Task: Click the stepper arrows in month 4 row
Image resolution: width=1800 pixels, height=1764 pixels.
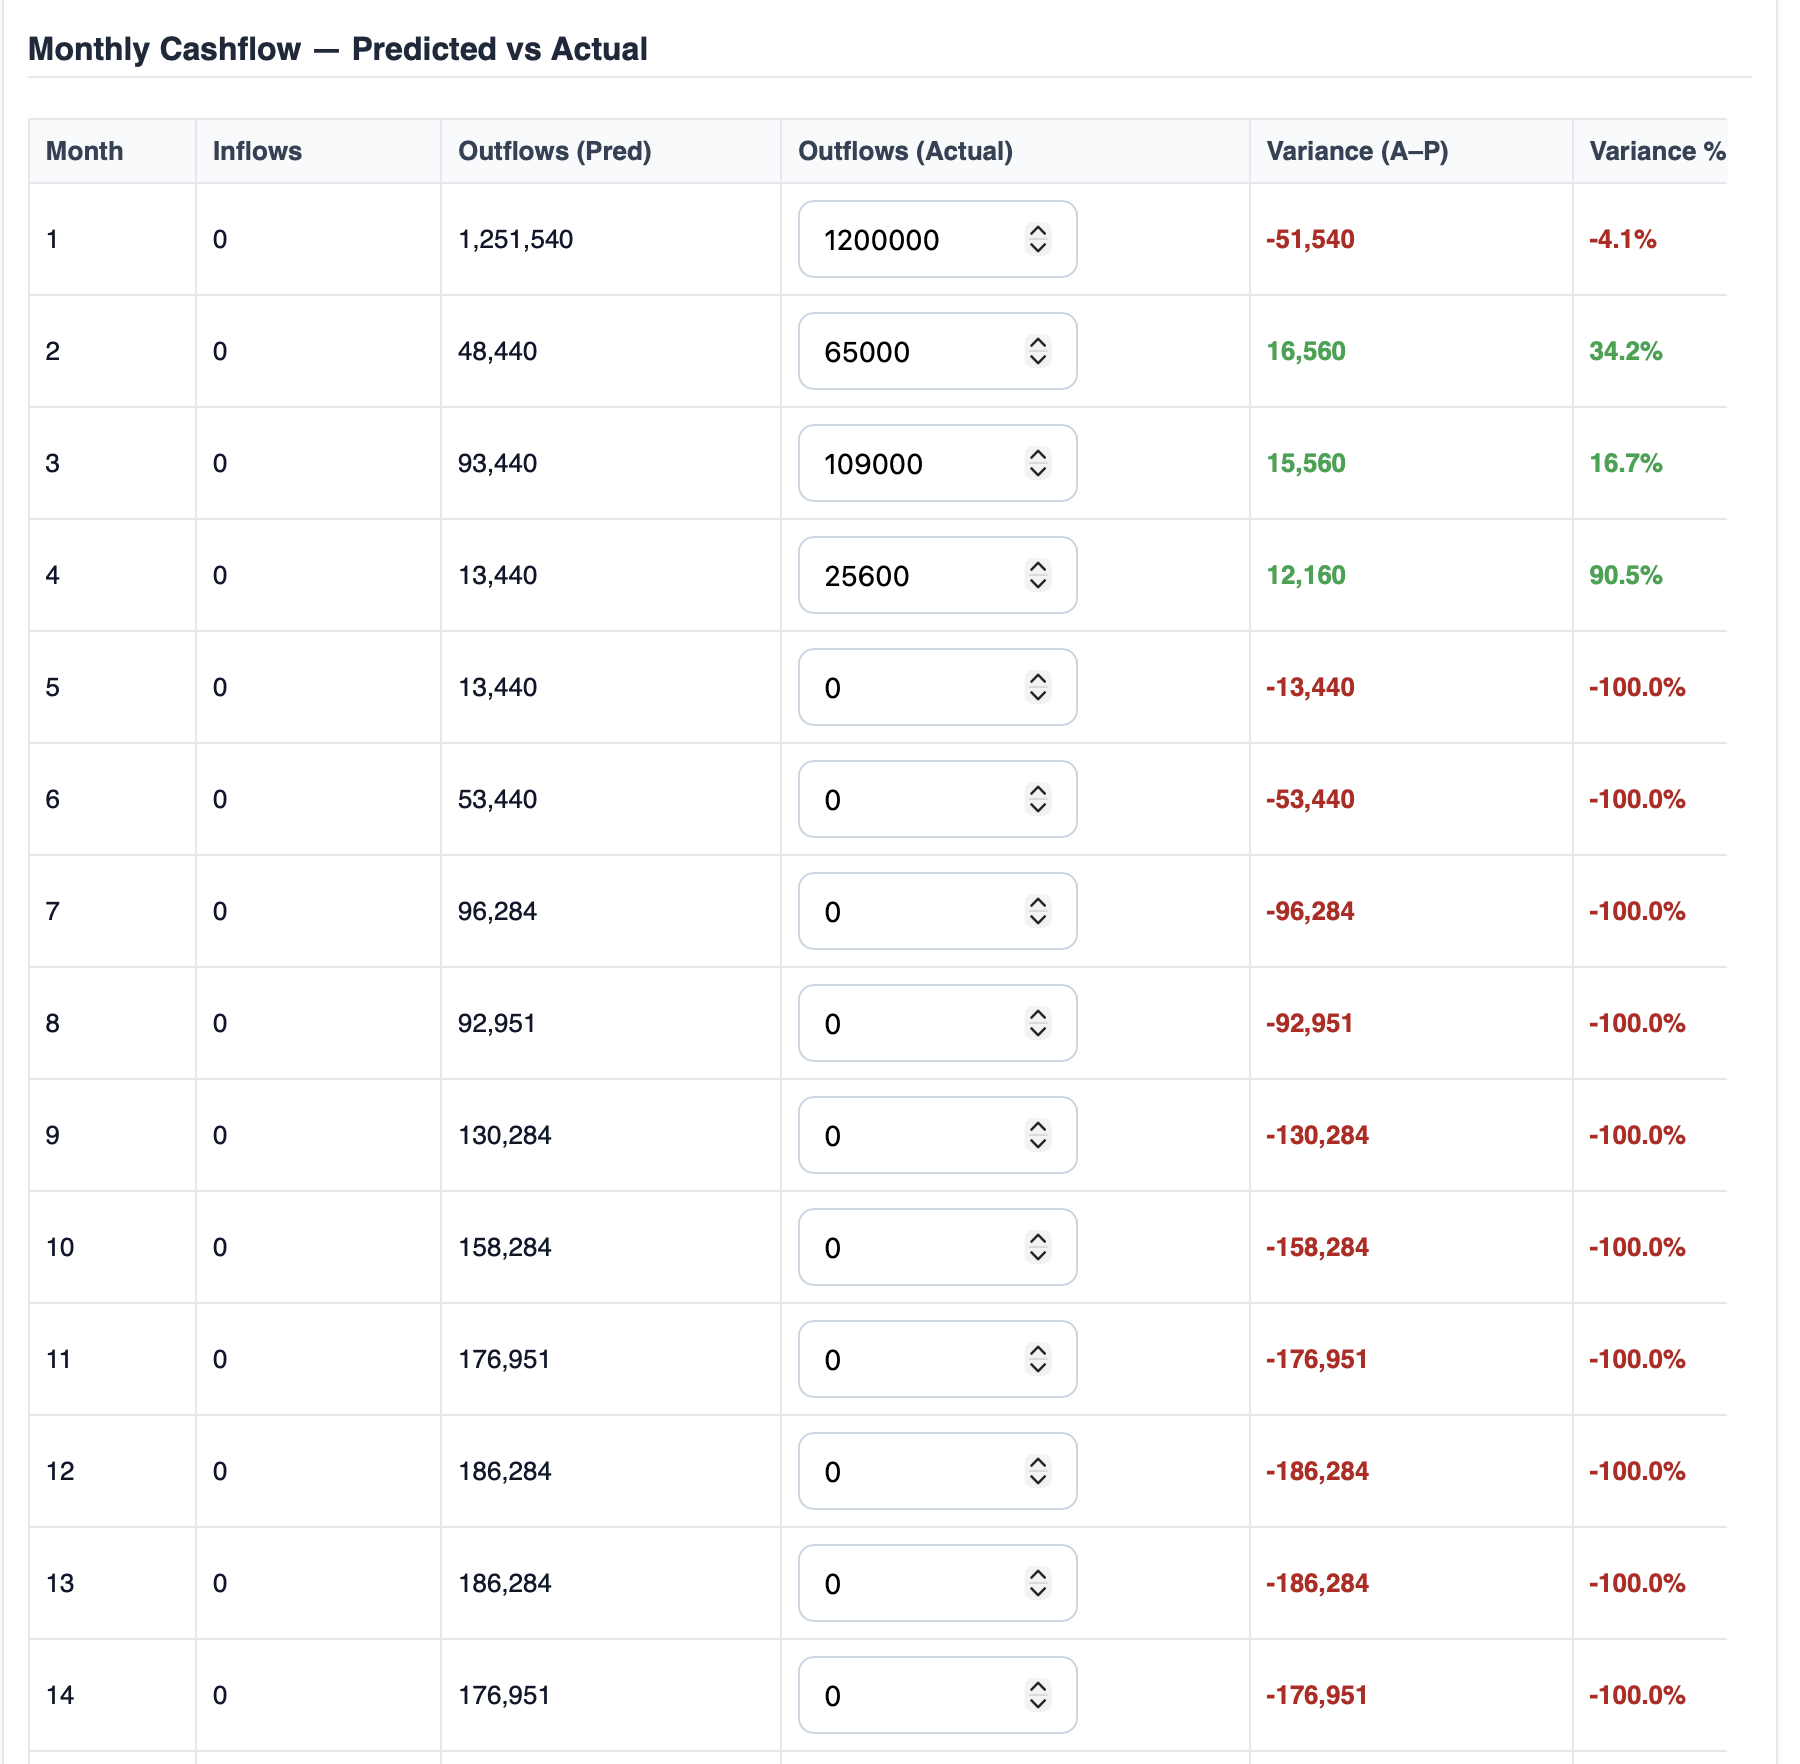Action: point(1038,575)
